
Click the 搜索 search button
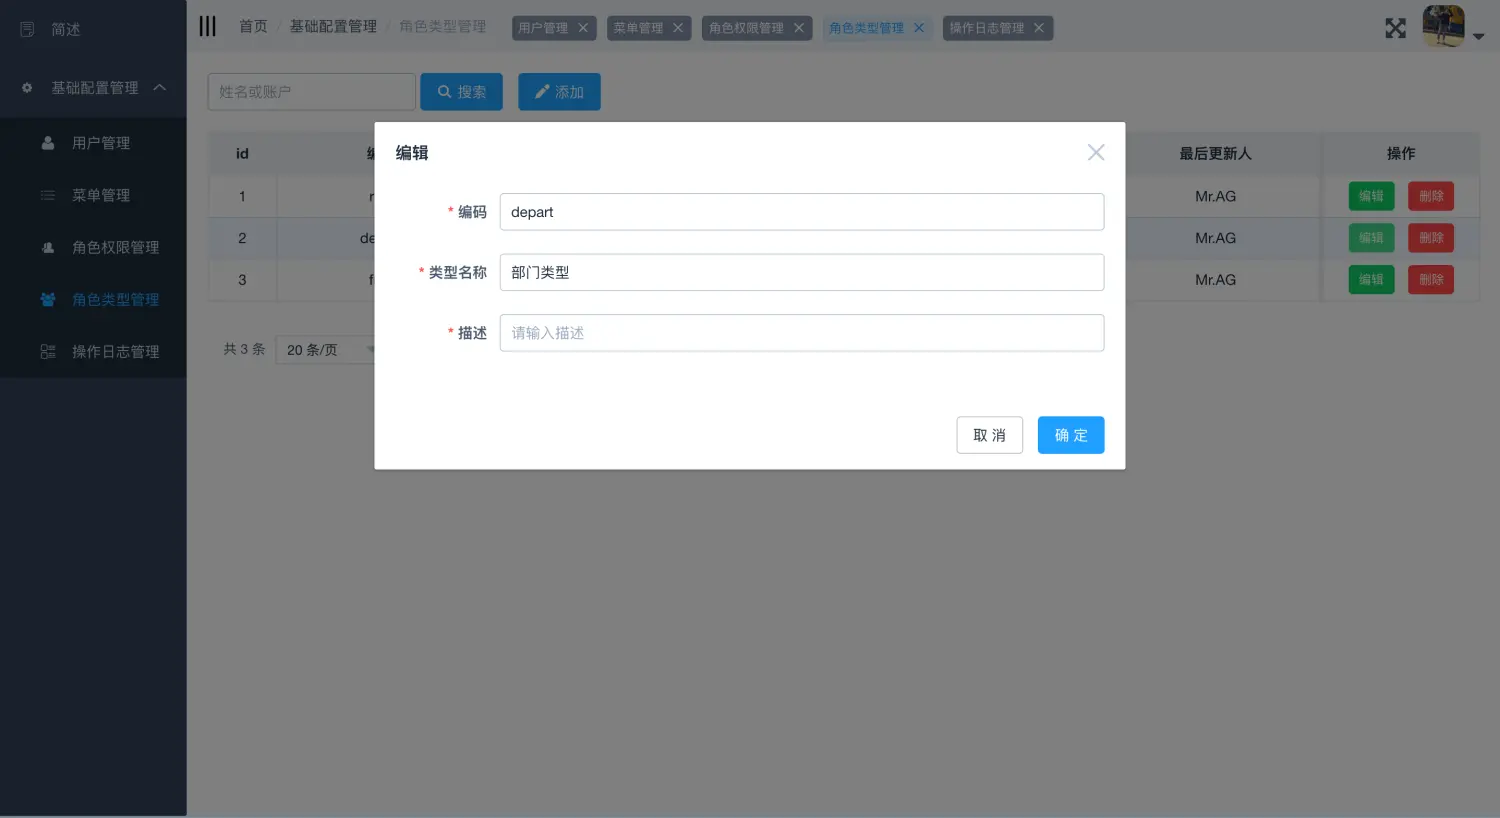point(461,92)
